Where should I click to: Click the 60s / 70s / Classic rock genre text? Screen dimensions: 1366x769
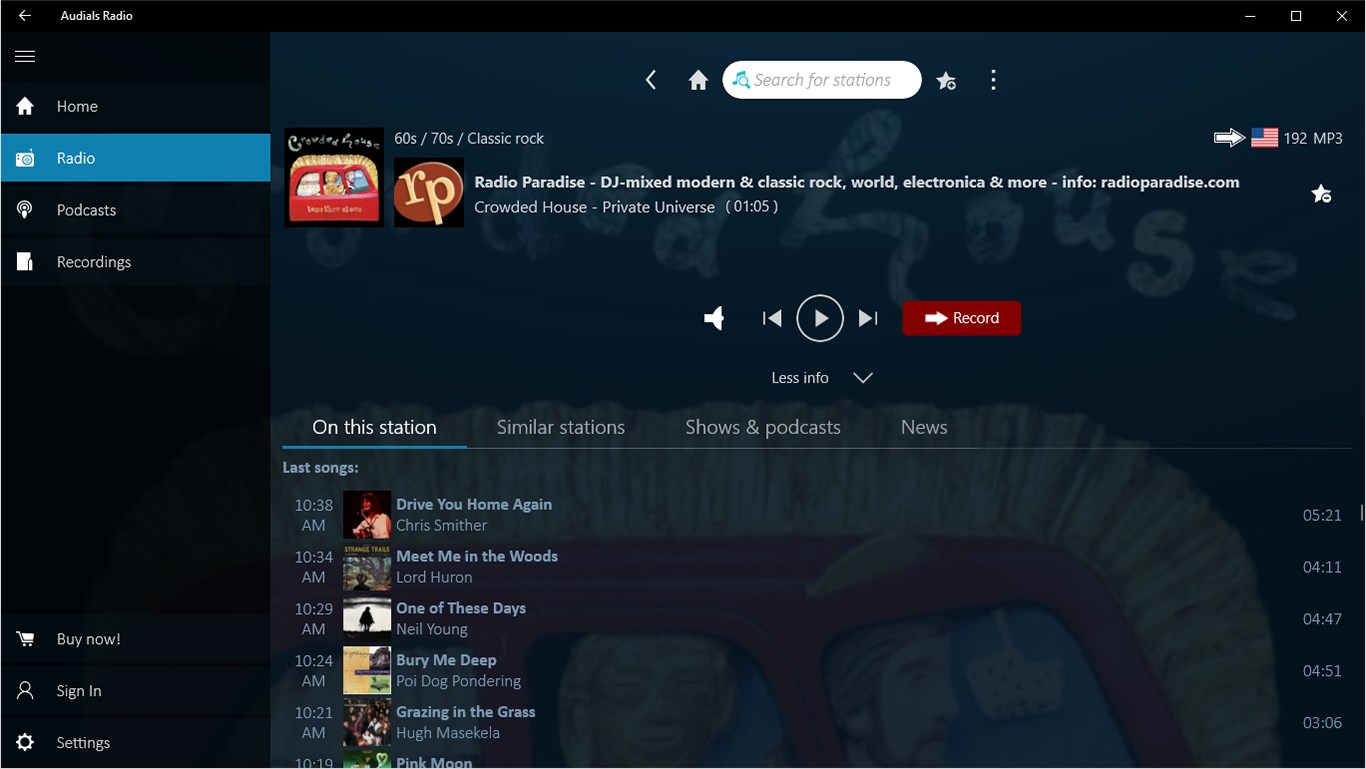click(x=469, y=138)
